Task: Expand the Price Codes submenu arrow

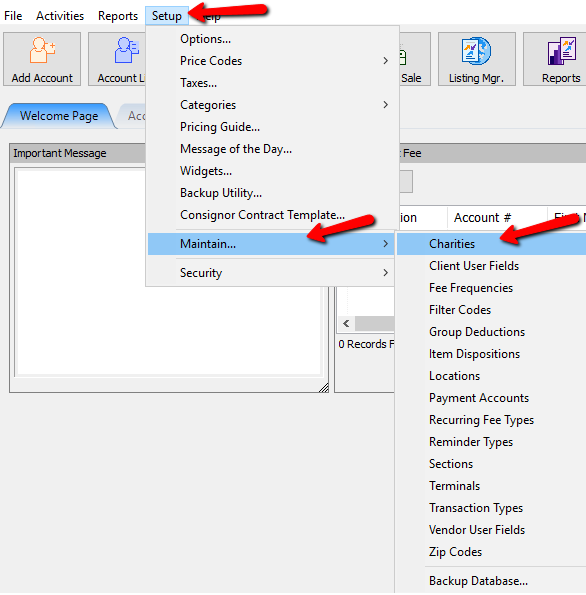Action: [x=386, y=61]
